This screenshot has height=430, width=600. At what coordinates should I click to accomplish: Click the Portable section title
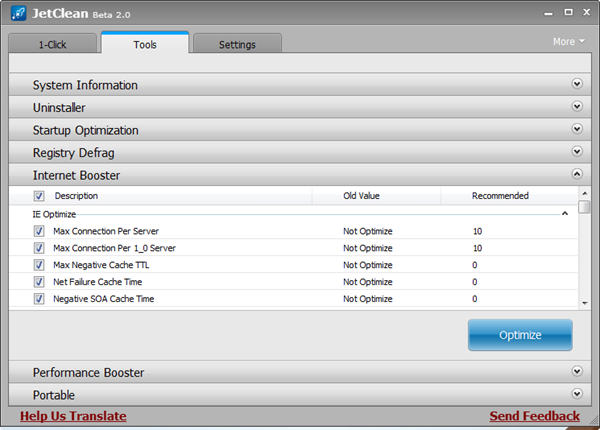point(54,395)
